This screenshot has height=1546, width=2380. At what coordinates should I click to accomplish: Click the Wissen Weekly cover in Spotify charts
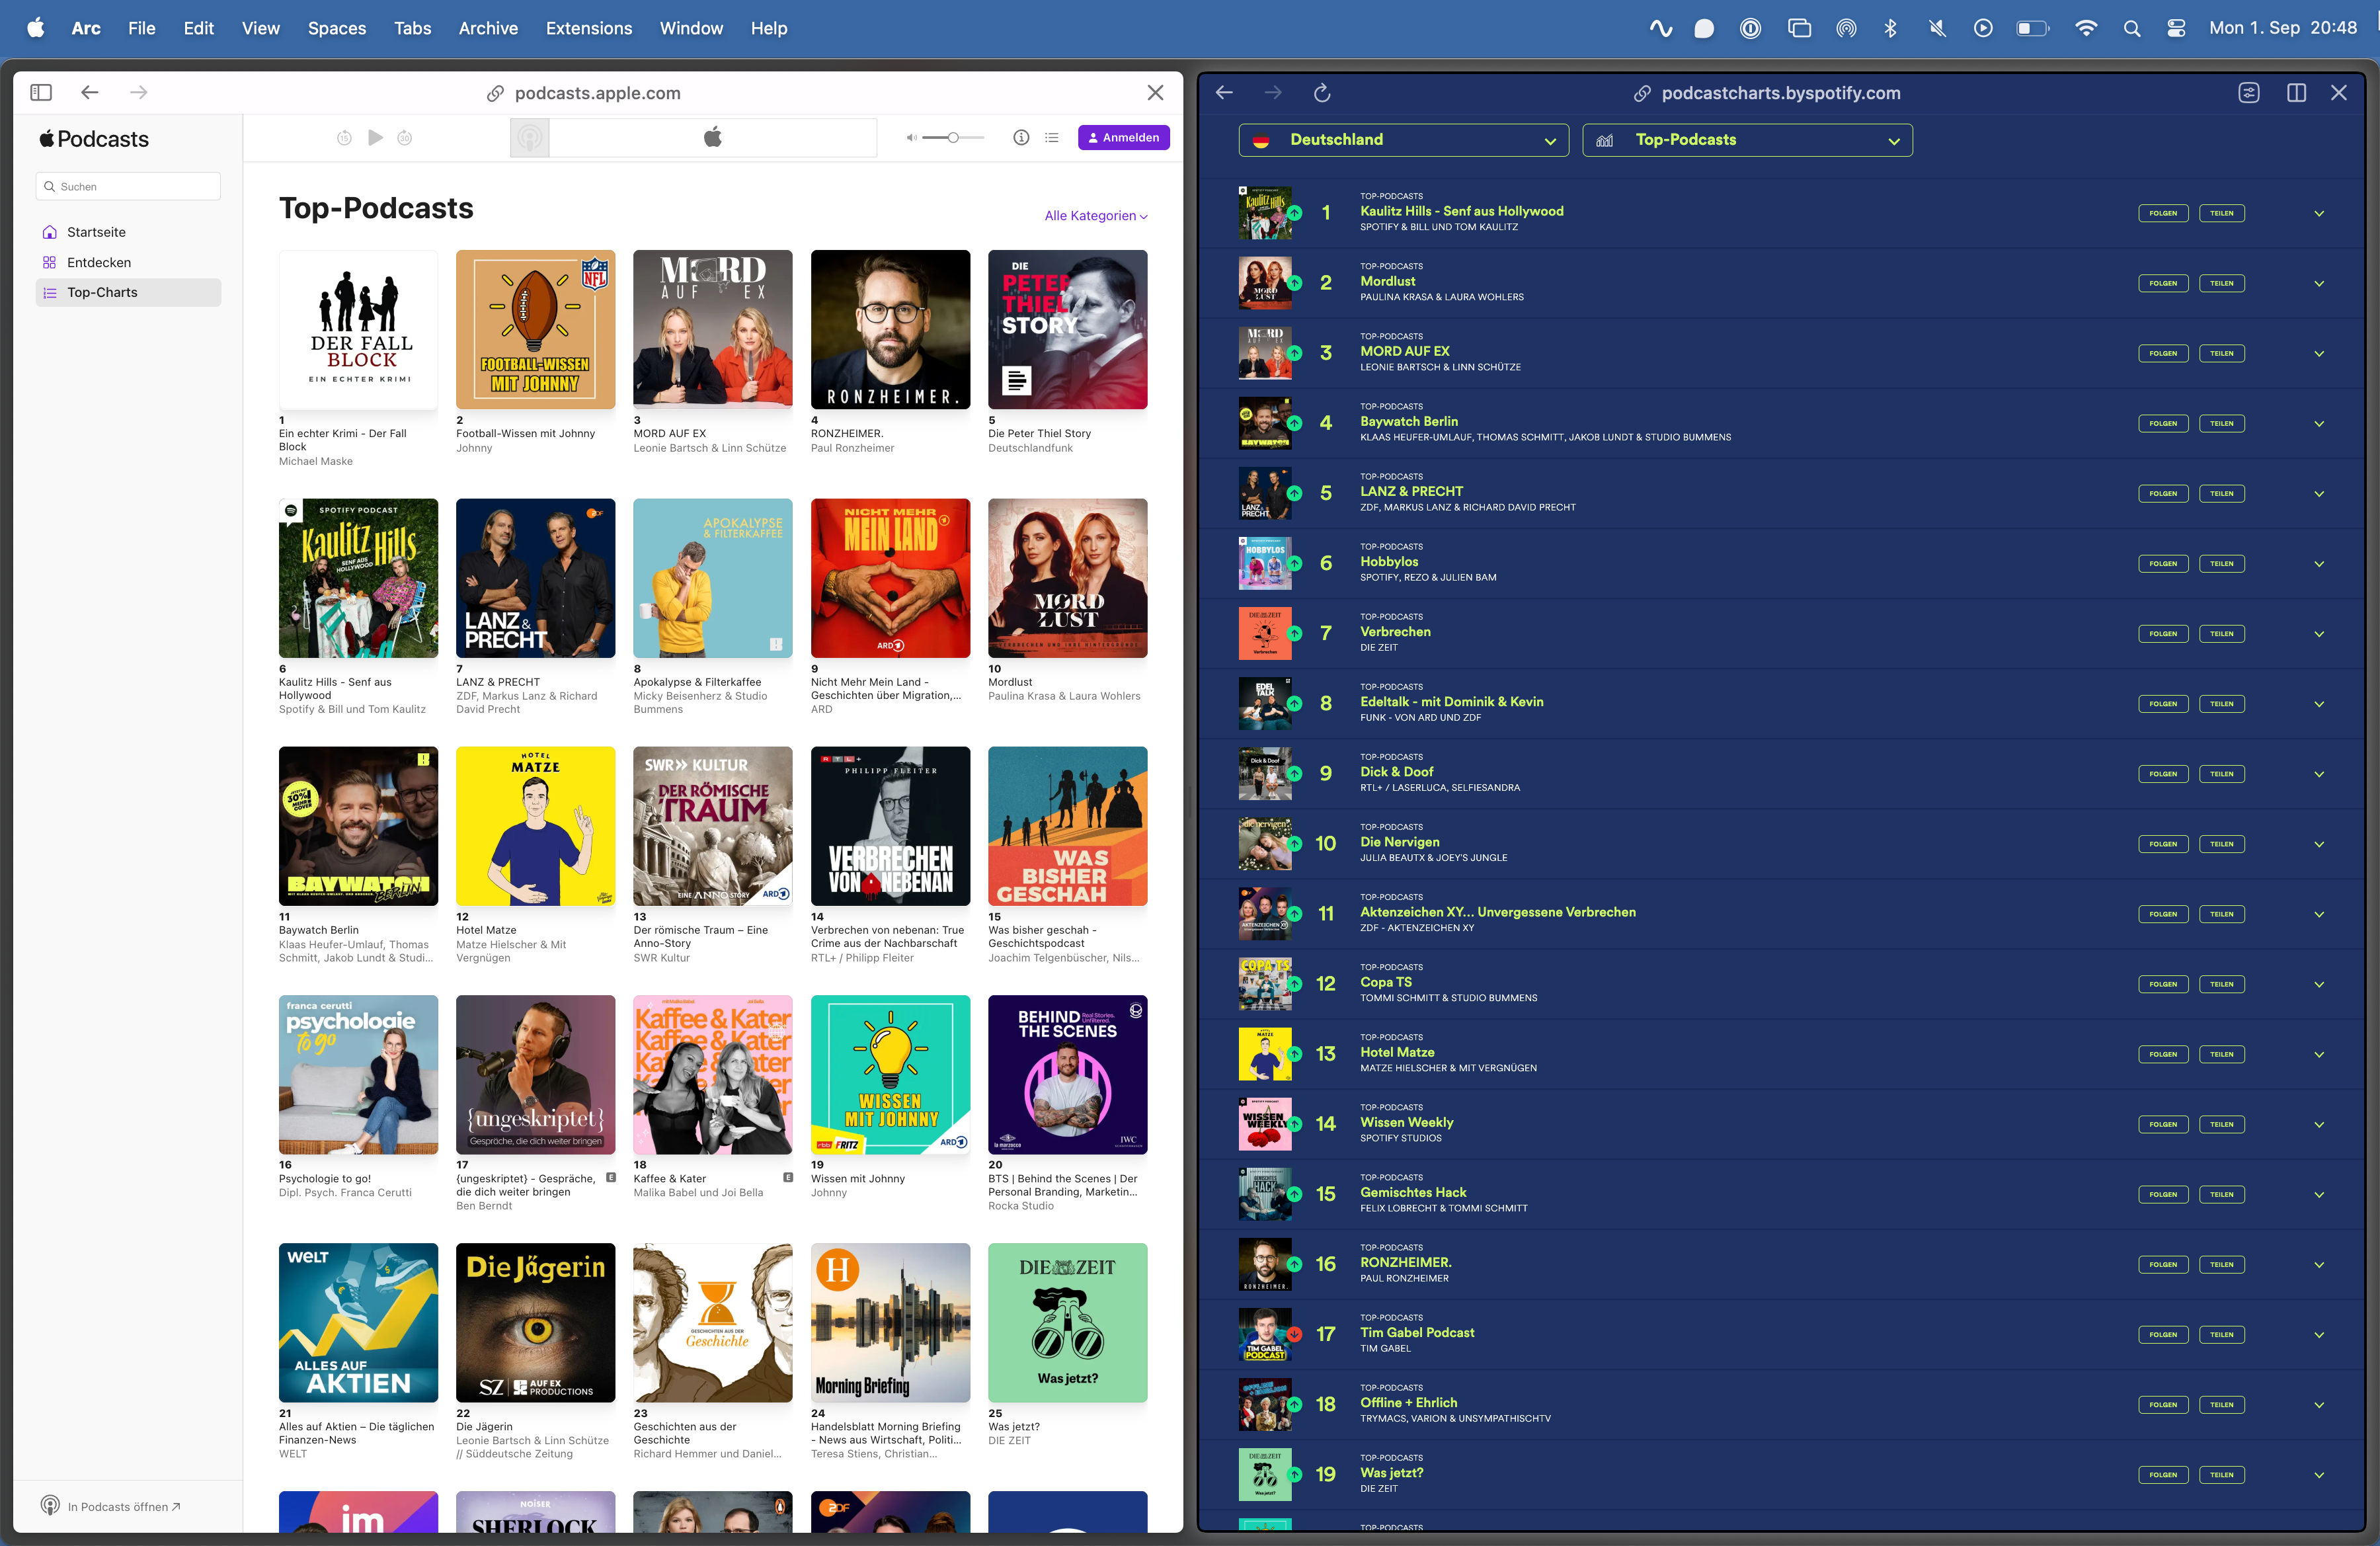point(1265,1124)
